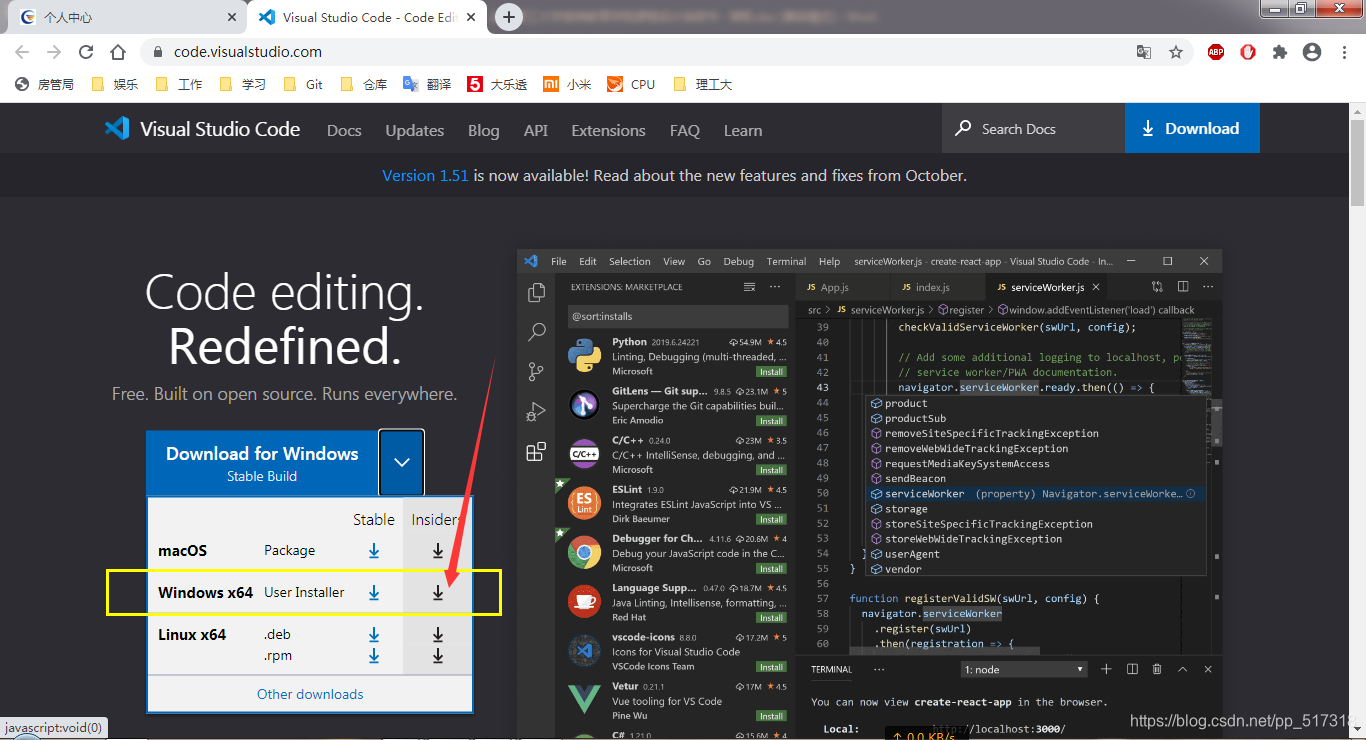The width and height of the screenshot is (1366, 740).
Task: Click the scrollbar up arrow
Action: [1357, 112]
